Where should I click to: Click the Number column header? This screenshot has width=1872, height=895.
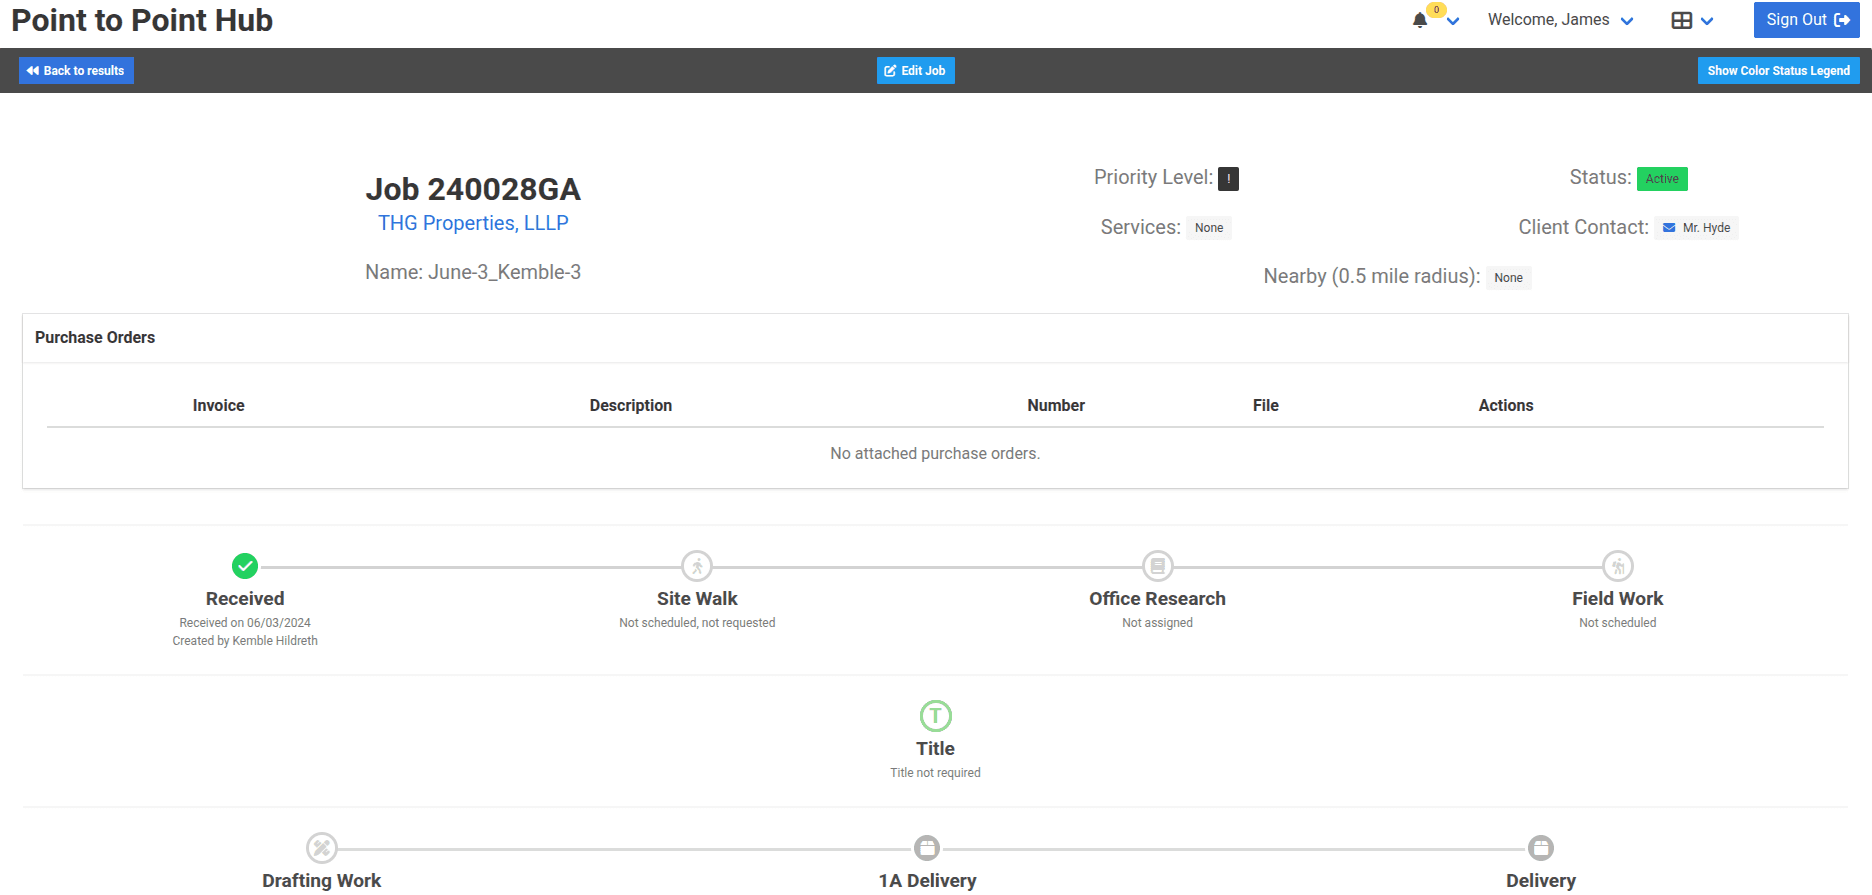coord(1056,405)
